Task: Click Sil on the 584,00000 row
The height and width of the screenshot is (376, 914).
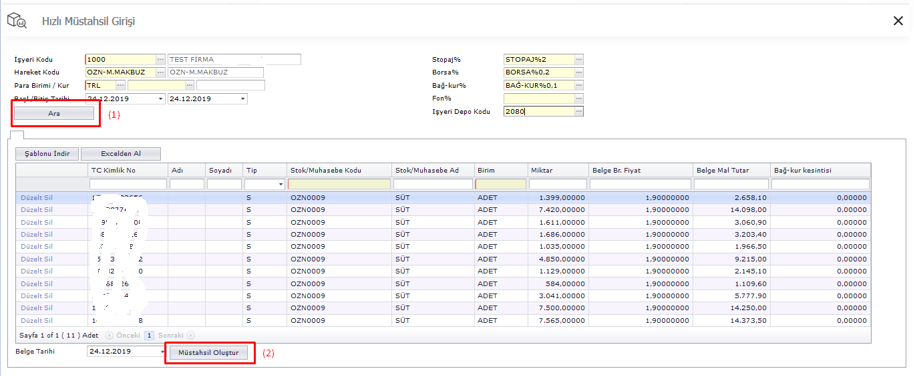Action: (x=49, y=283)
